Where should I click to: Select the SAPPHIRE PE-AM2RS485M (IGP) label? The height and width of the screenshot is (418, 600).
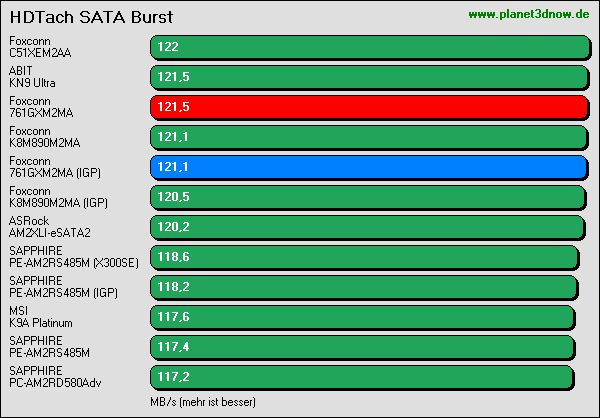pyautogui.click(x=64, y=287)
